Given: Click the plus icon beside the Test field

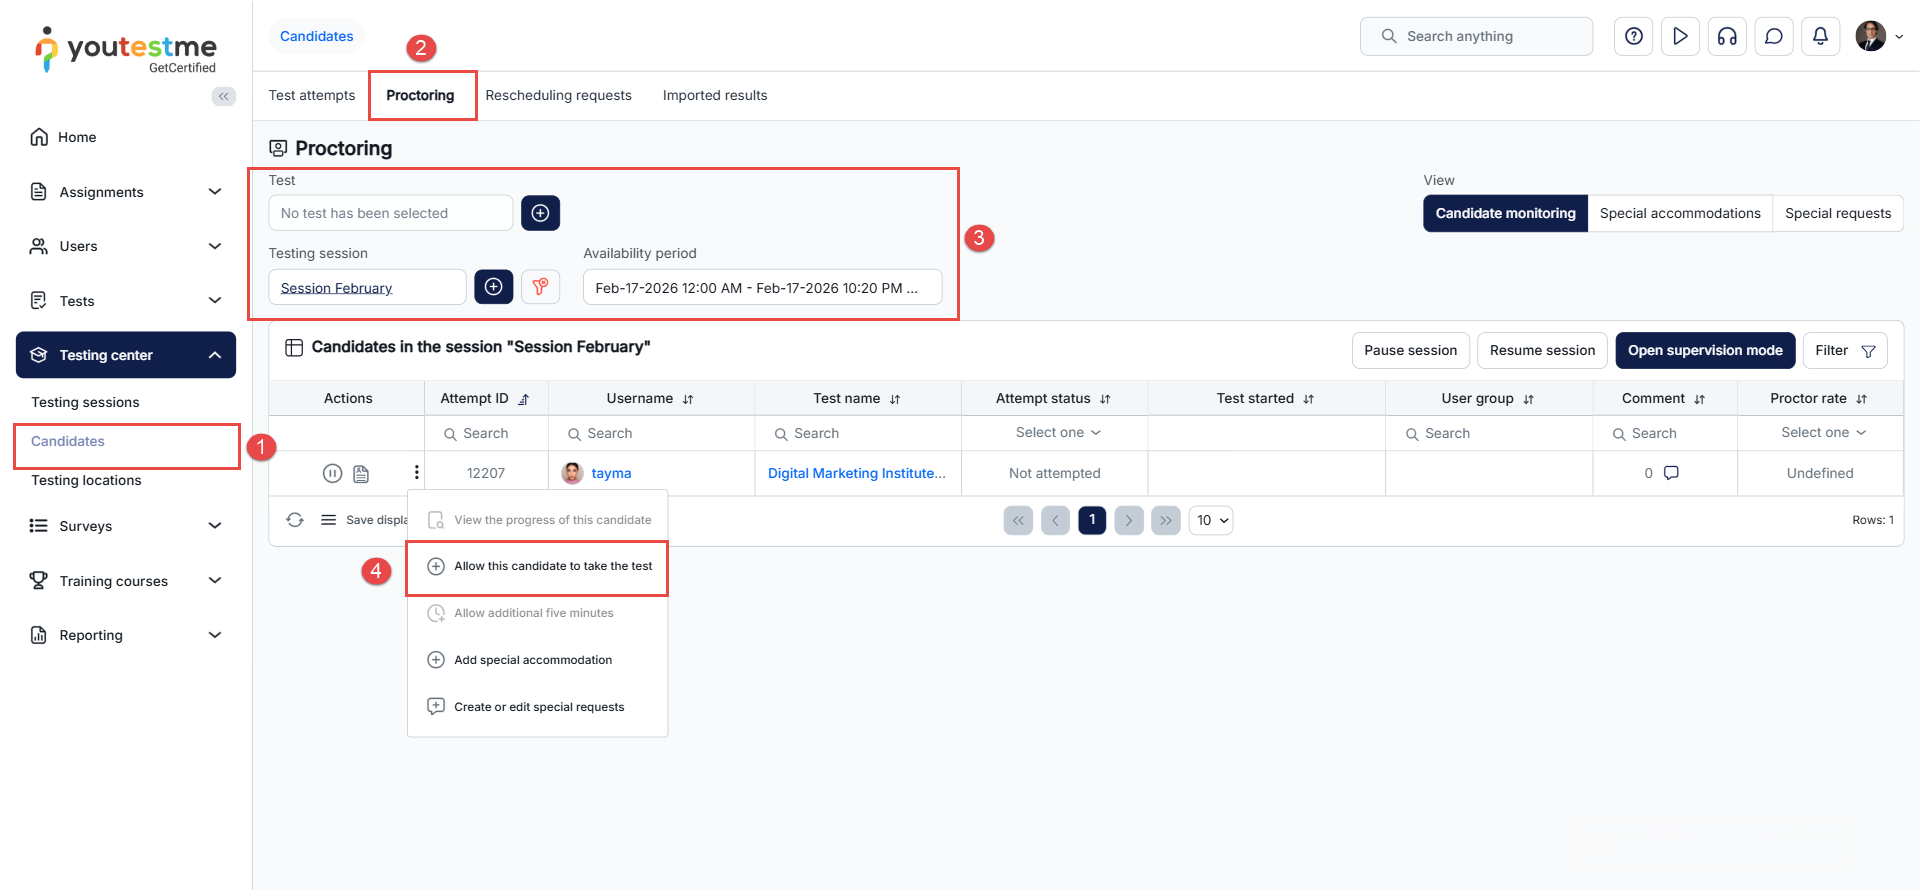Looking at the screenshot, I should pyautogui.click(x=540, y=213).
